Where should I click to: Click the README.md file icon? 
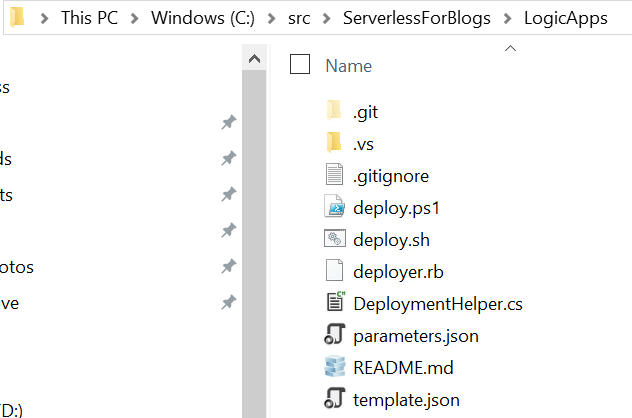coord(335,367)
